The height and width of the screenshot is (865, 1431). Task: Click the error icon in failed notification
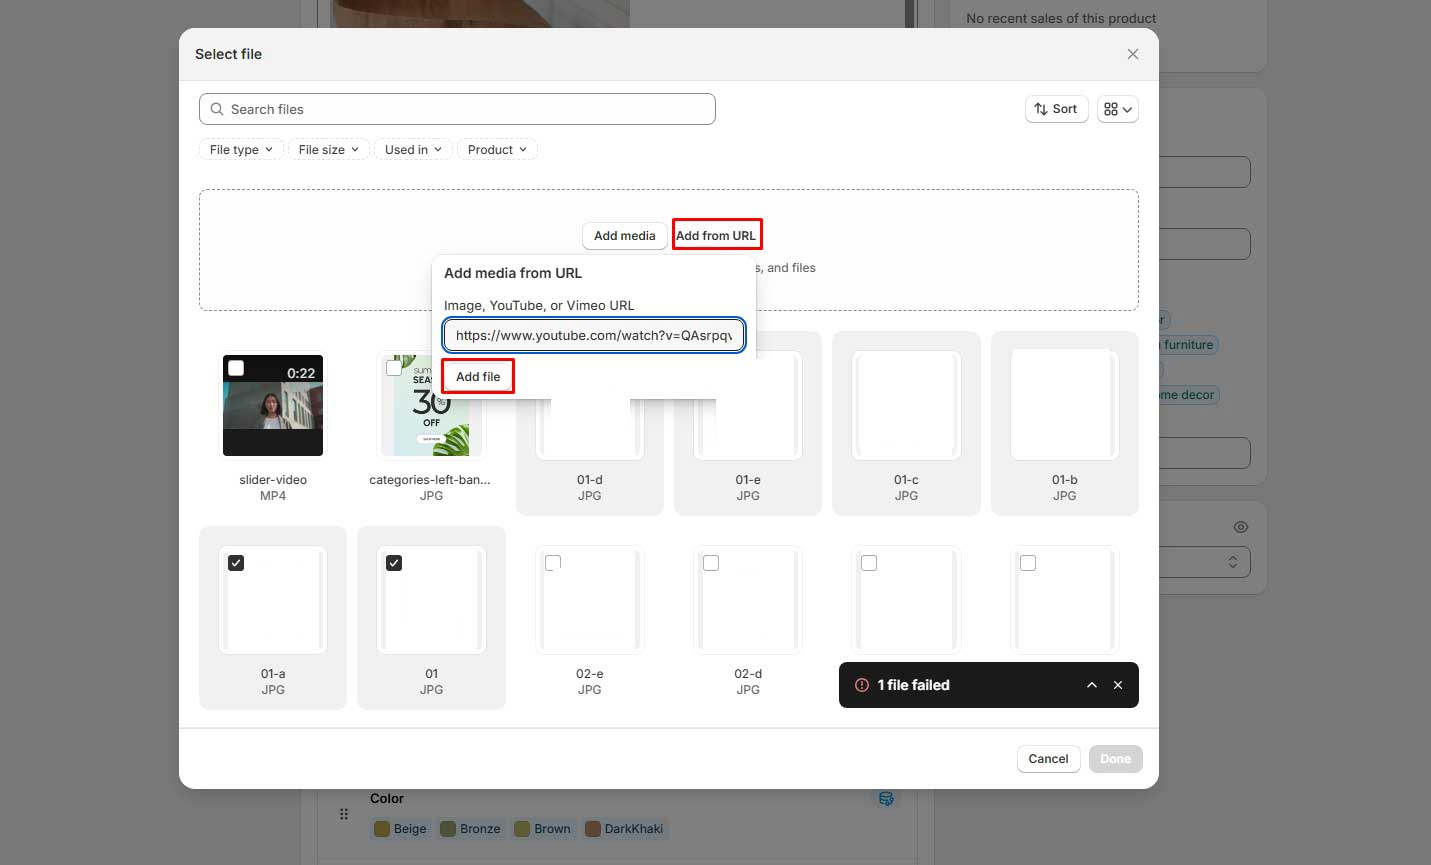click(x=861, y=685)
